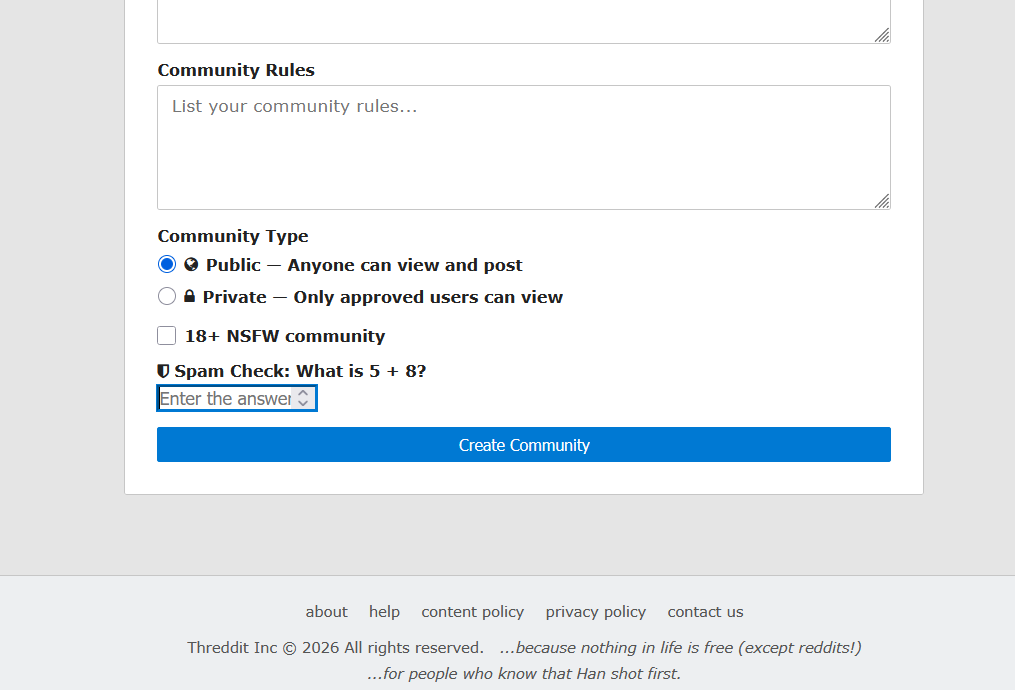This screenshot has width=1015, height=690.
Task: Go to the help footer link
Action: [384, 612]
